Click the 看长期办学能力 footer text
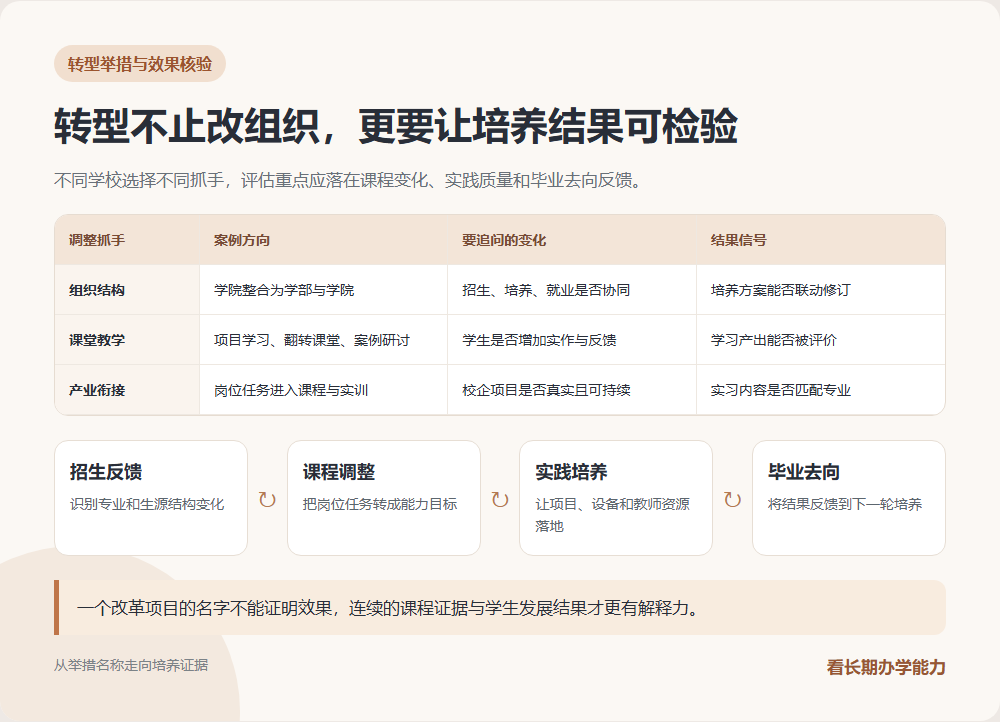Image resolution: width=1000 pixels, height=722 pixels. [886, 667]
